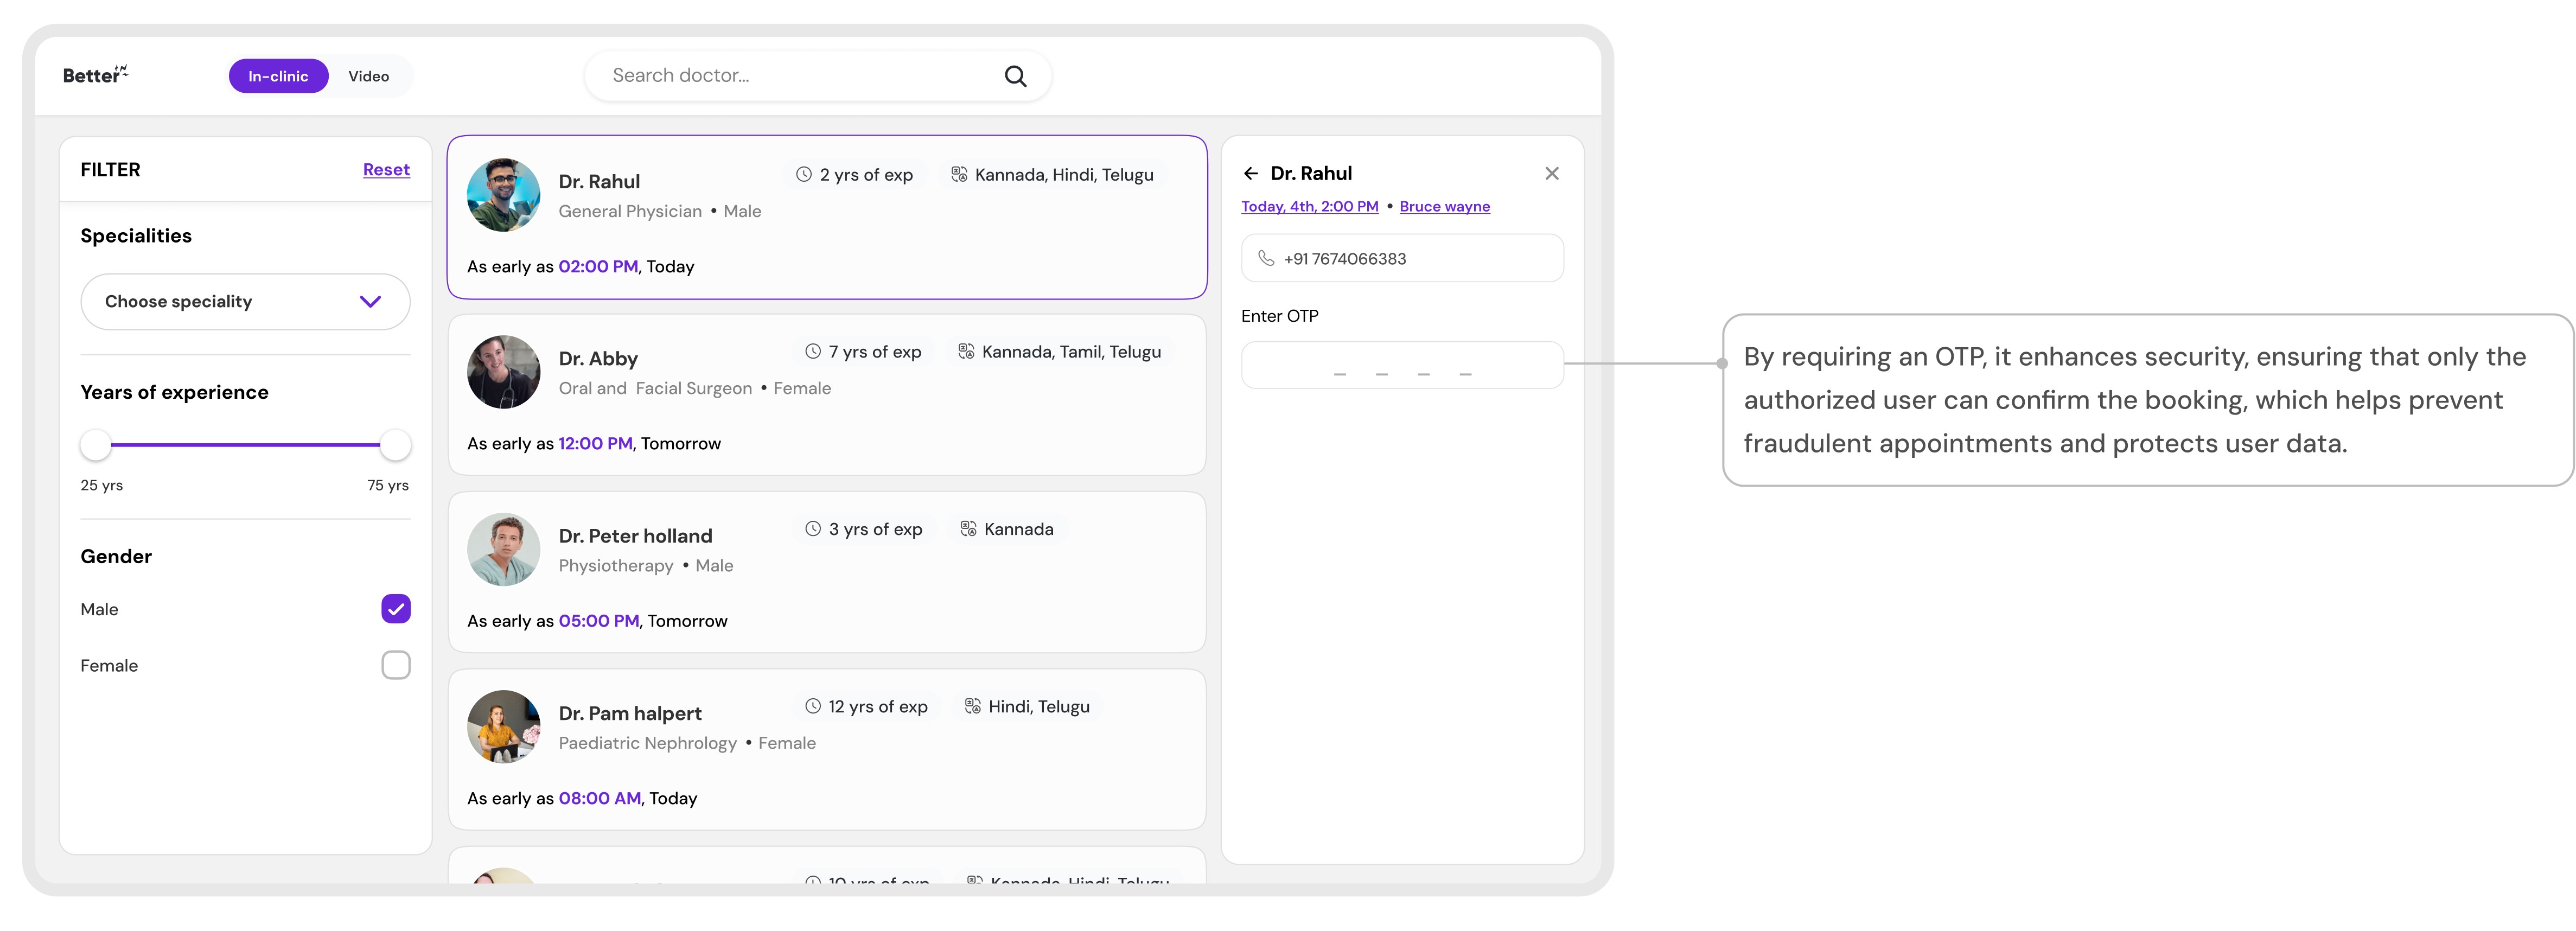Switch to the Video tab
2576x931 pixels.
point(369,76)
